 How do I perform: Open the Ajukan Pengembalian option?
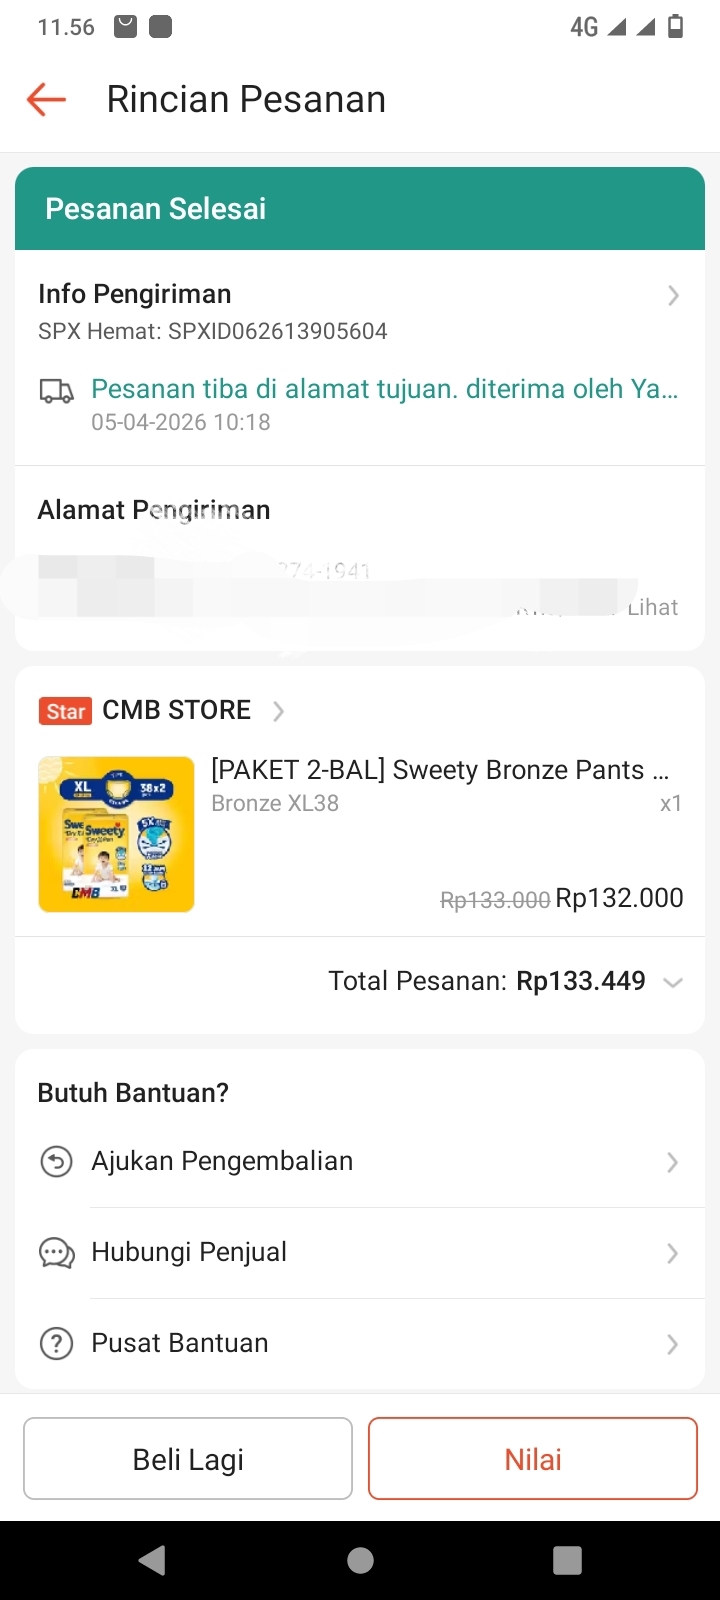tap(222, 1161)
